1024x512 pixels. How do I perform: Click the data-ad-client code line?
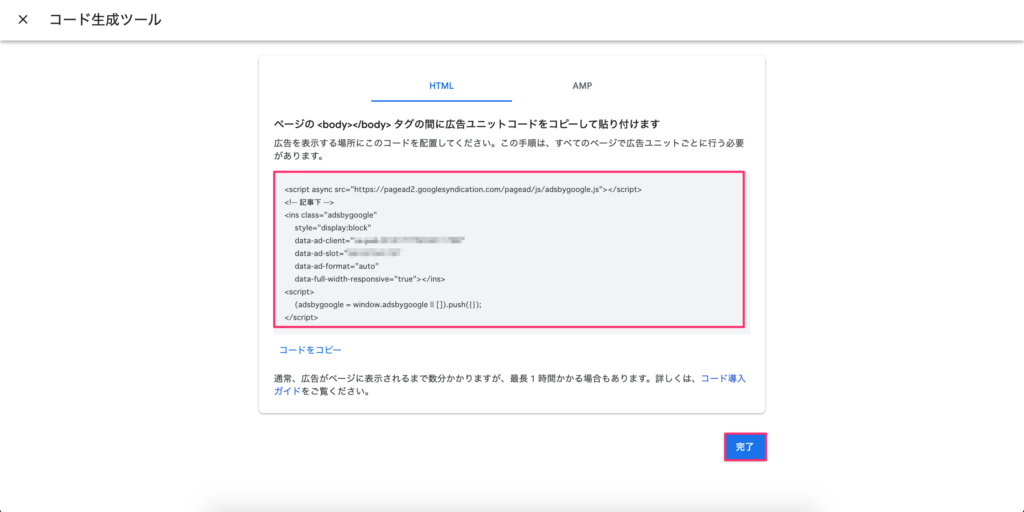coord(379,240)
